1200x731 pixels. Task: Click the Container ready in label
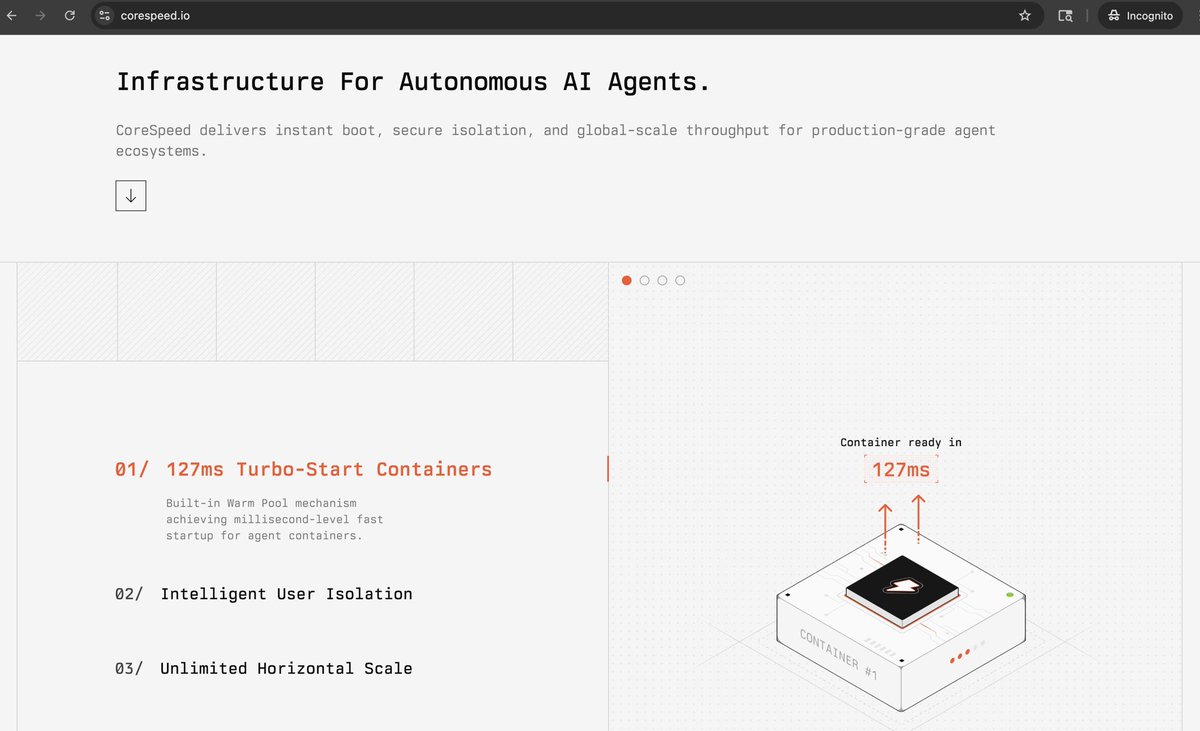[901, 442]
